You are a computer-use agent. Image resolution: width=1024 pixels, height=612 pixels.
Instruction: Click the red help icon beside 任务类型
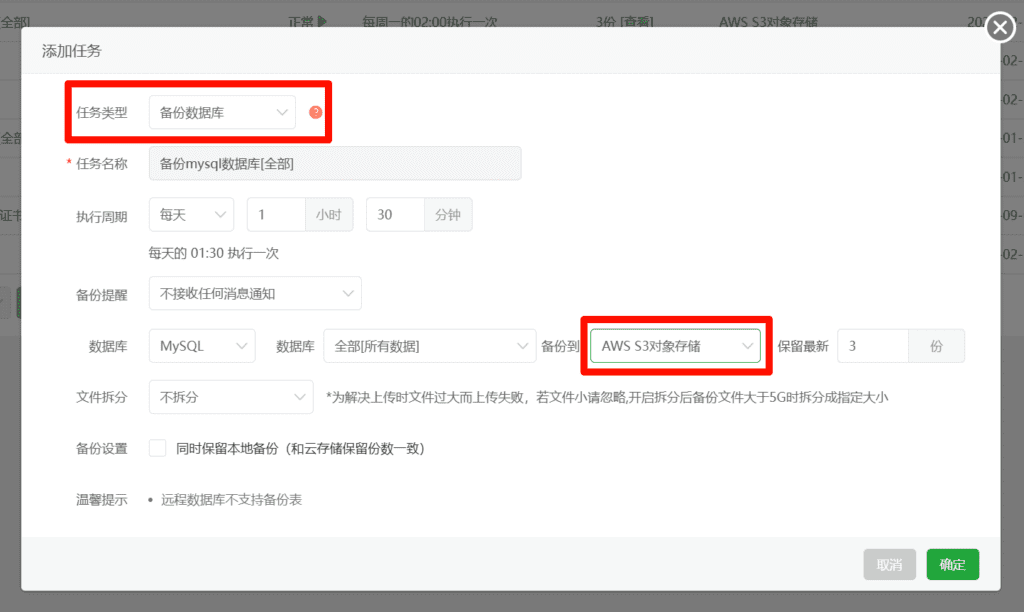click(316, 112)
